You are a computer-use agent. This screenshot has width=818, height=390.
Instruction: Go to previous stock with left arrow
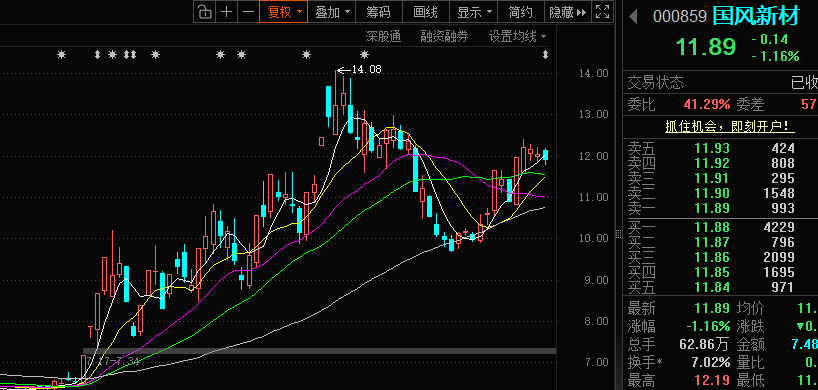[633, 17]
